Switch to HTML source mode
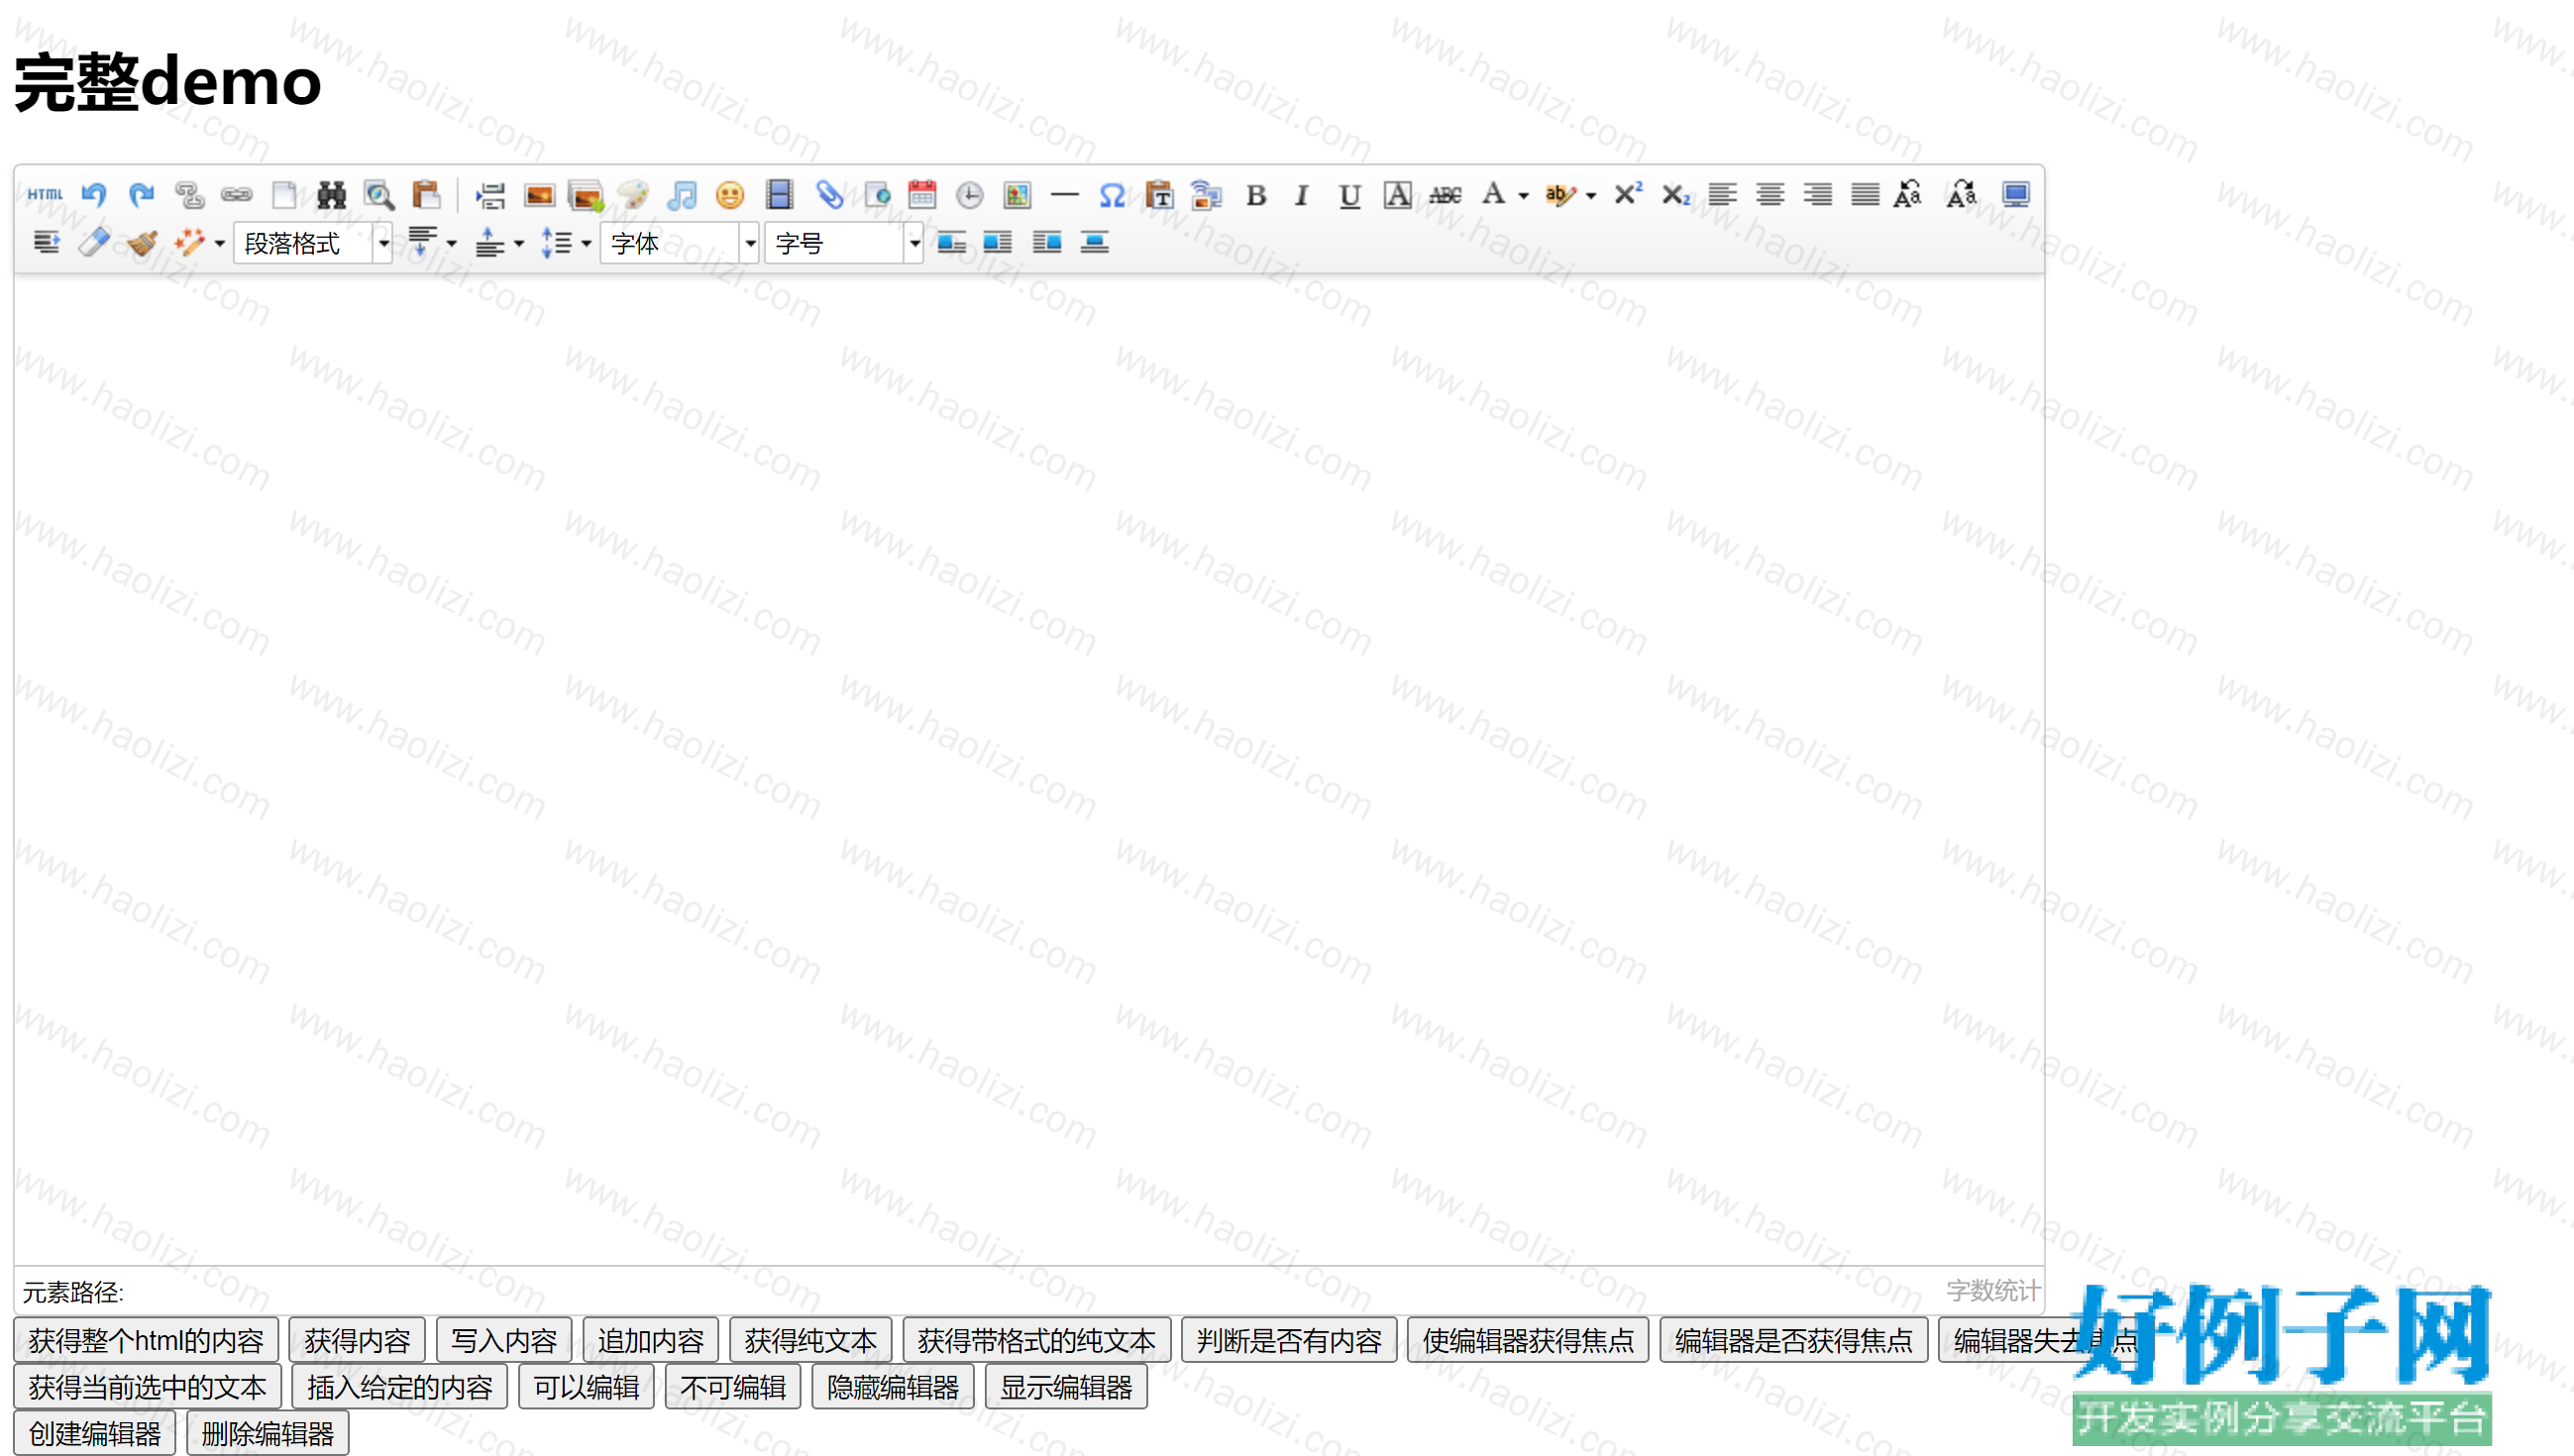 tap(45, 194)
